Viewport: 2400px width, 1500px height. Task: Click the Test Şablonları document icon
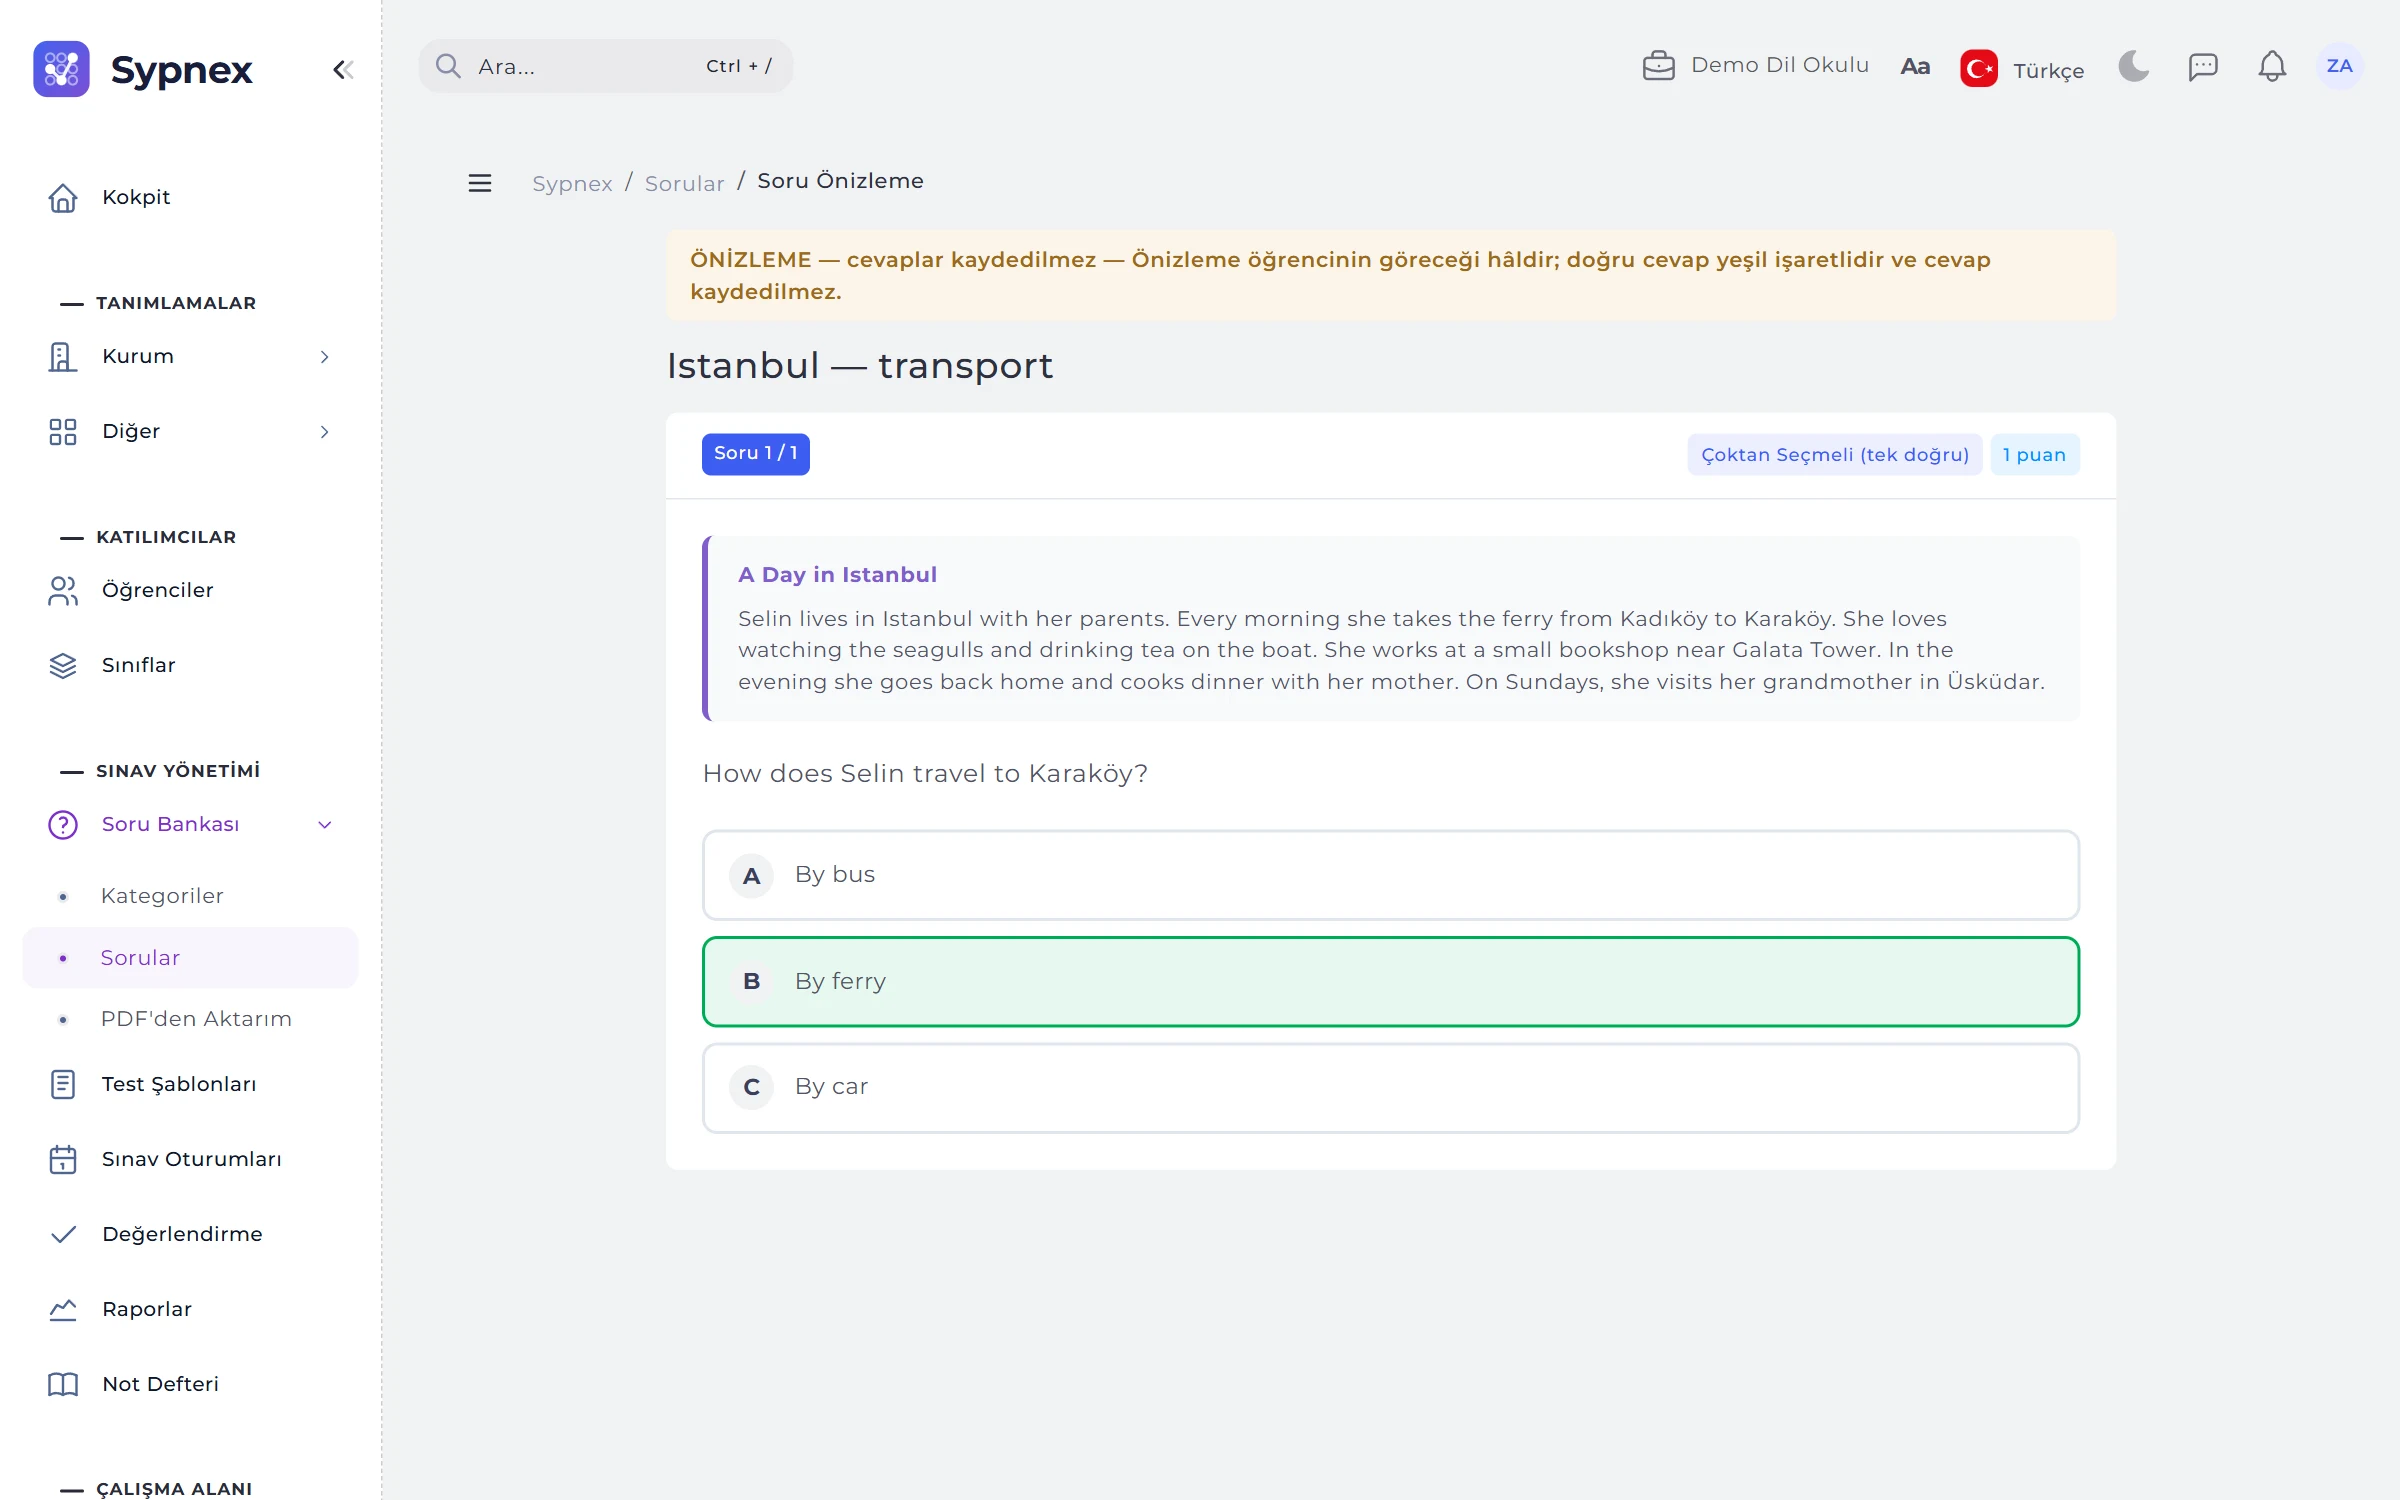point(63,1084)
